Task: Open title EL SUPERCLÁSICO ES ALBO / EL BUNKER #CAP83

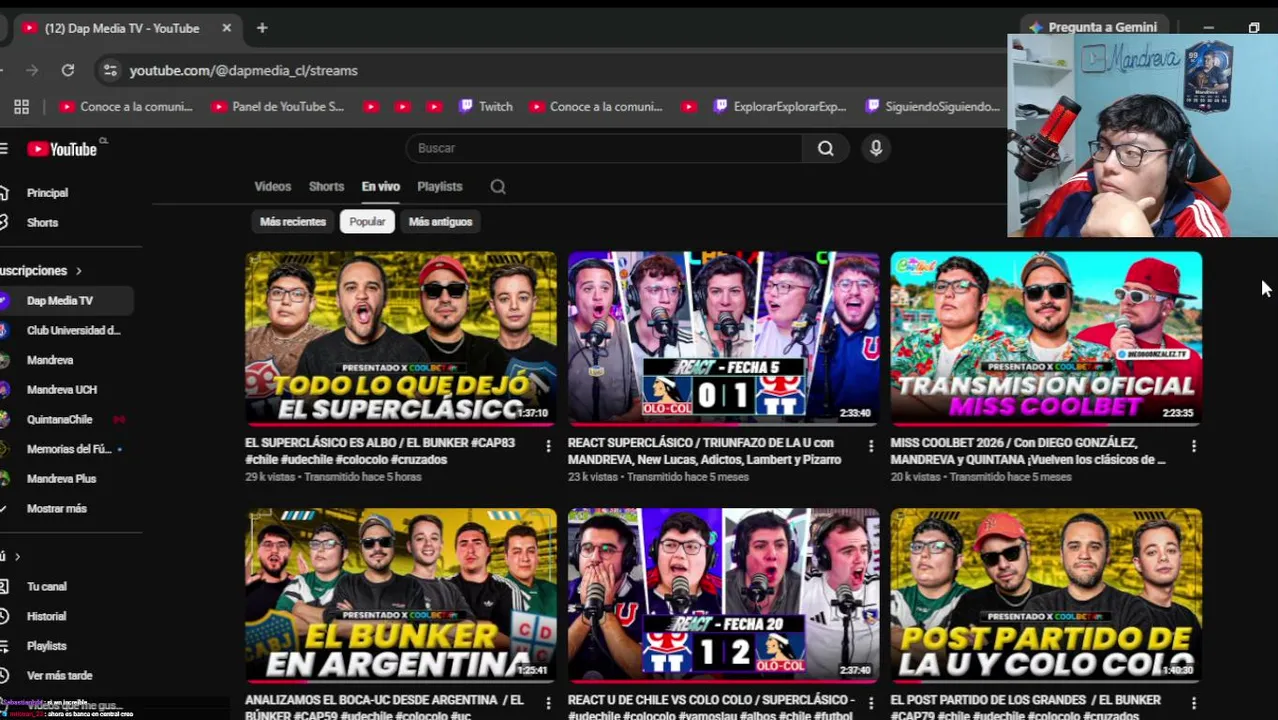Action: coord(380,451)
